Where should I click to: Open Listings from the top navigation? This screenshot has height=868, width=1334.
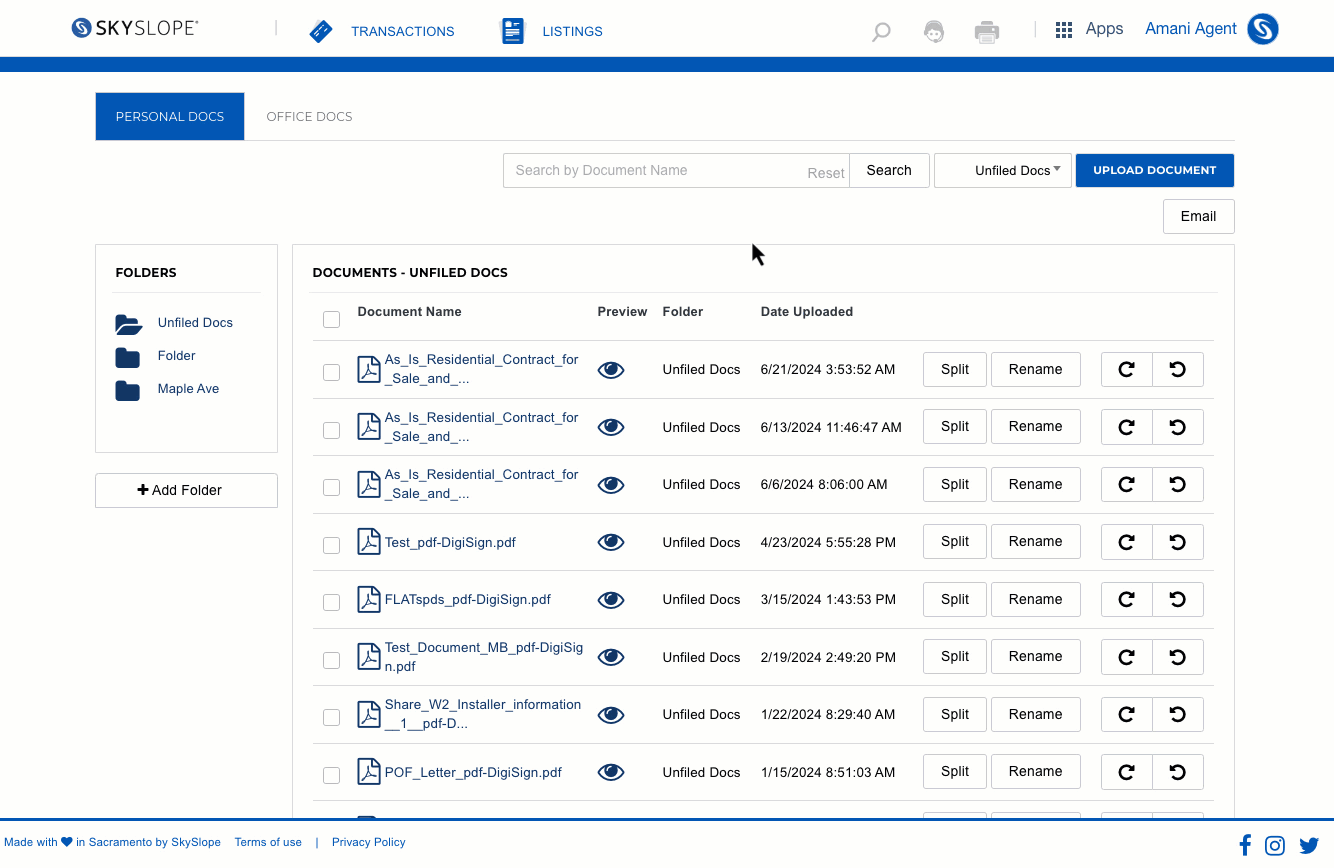click(551, 31)
